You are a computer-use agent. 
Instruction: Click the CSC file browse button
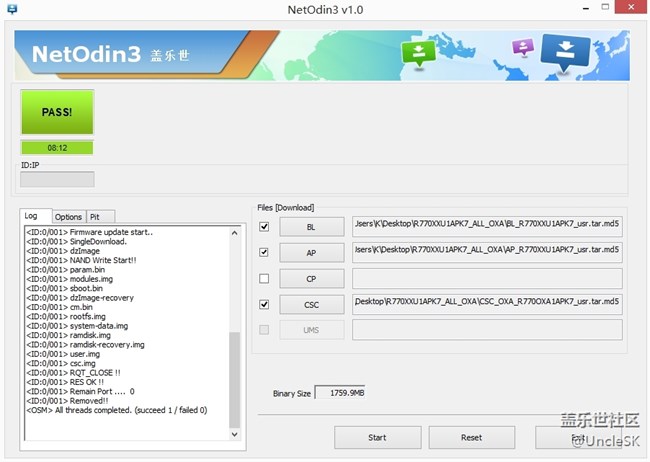coord(311,304)
